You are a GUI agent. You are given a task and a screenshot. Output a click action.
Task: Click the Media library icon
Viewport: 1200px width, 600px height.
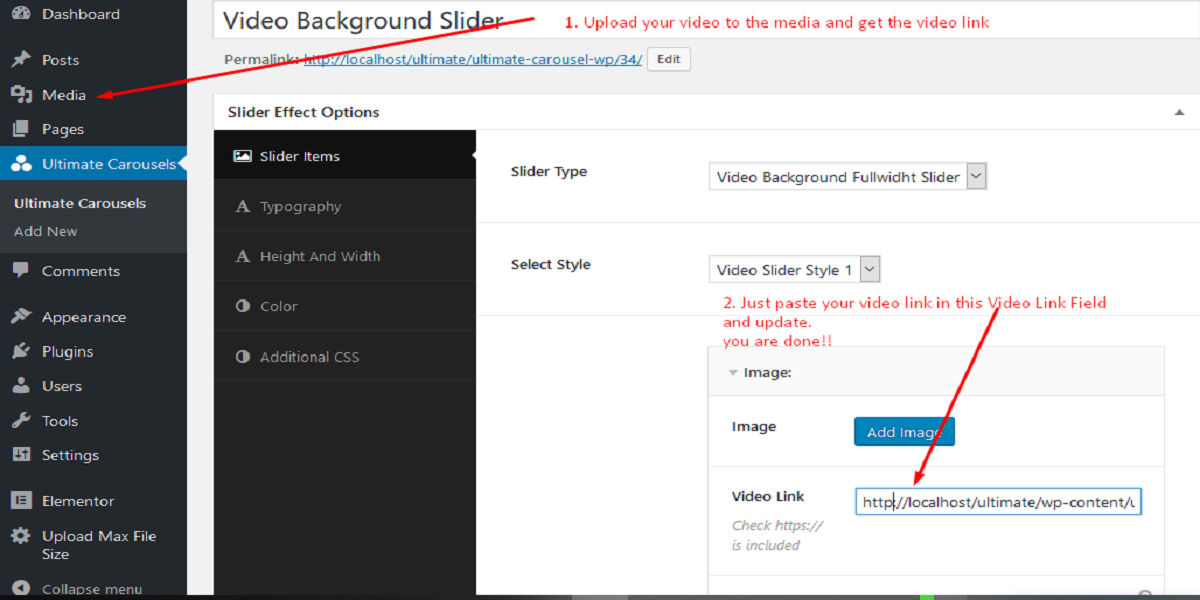tap(21, 95)
